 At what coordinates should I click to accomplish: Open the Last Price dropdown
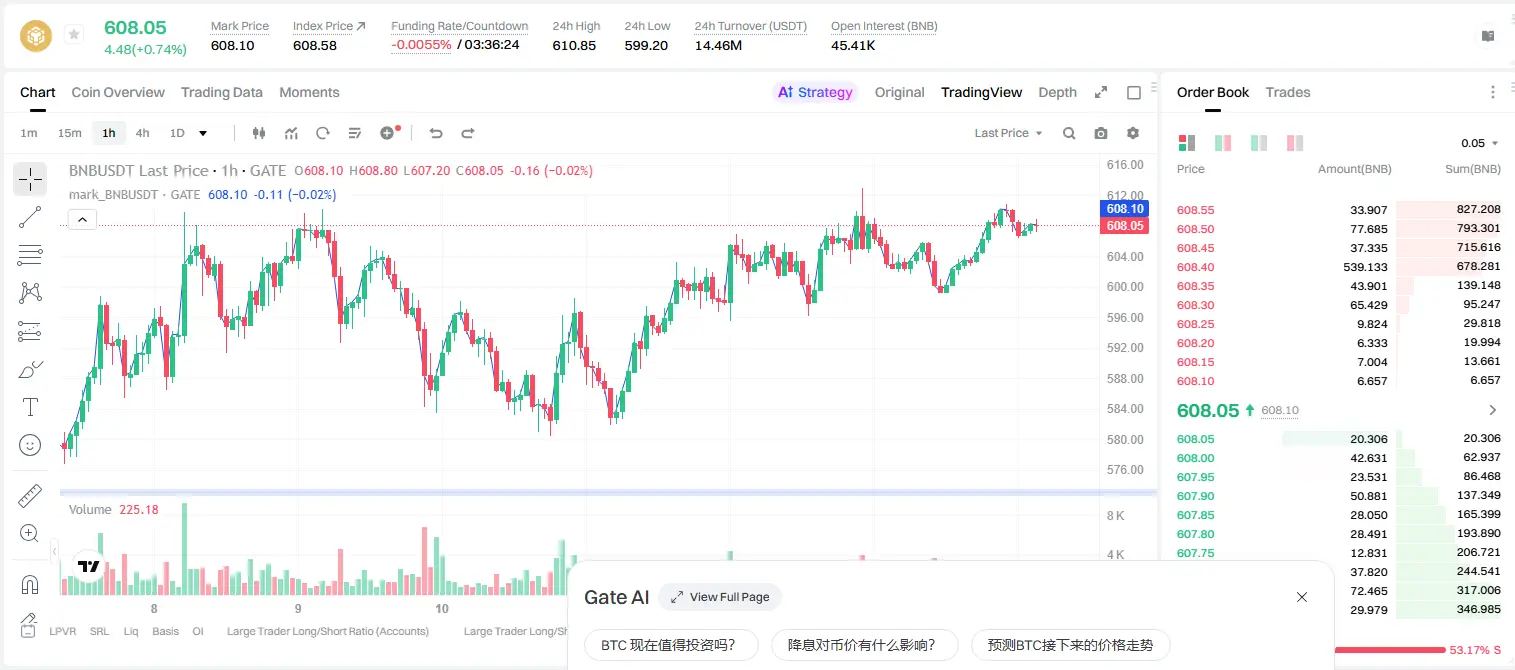point(1008,133)
